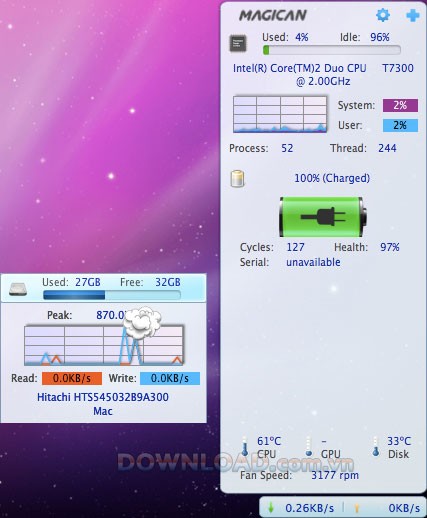Screen dimensions: 427x518
Task: Click the Idle 96% value
Action: pyautogui.click(x=380, y=37)
